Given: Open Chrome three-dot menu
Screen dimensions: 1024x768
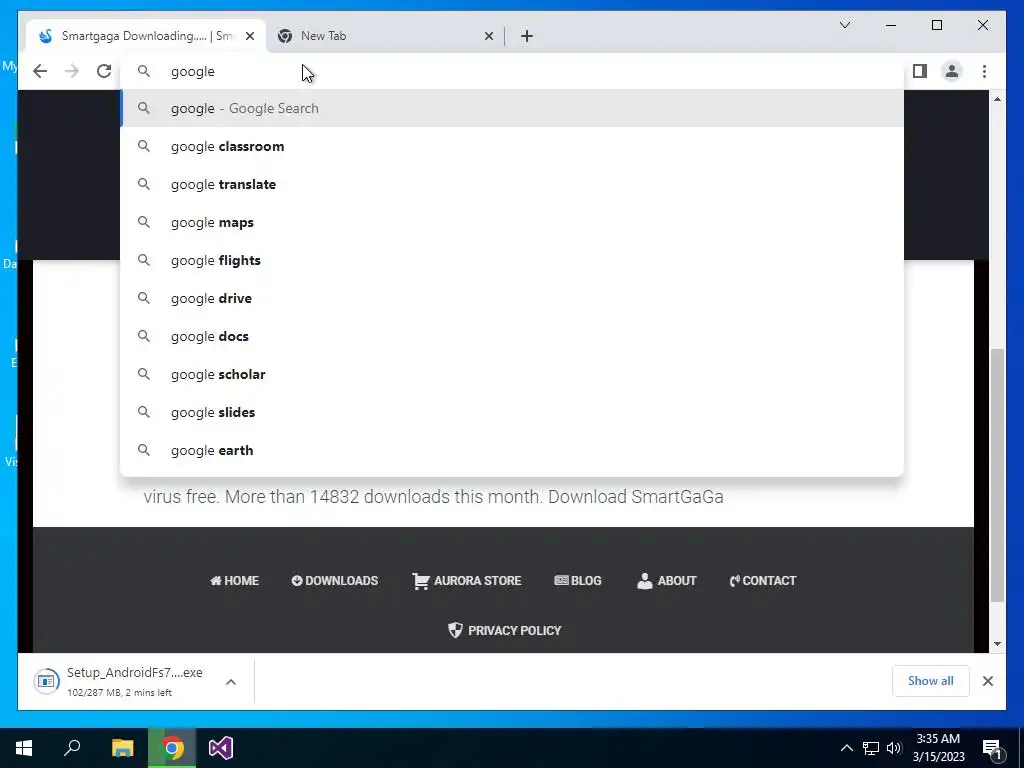Looking at the screenshot, I should pos(984,71).
